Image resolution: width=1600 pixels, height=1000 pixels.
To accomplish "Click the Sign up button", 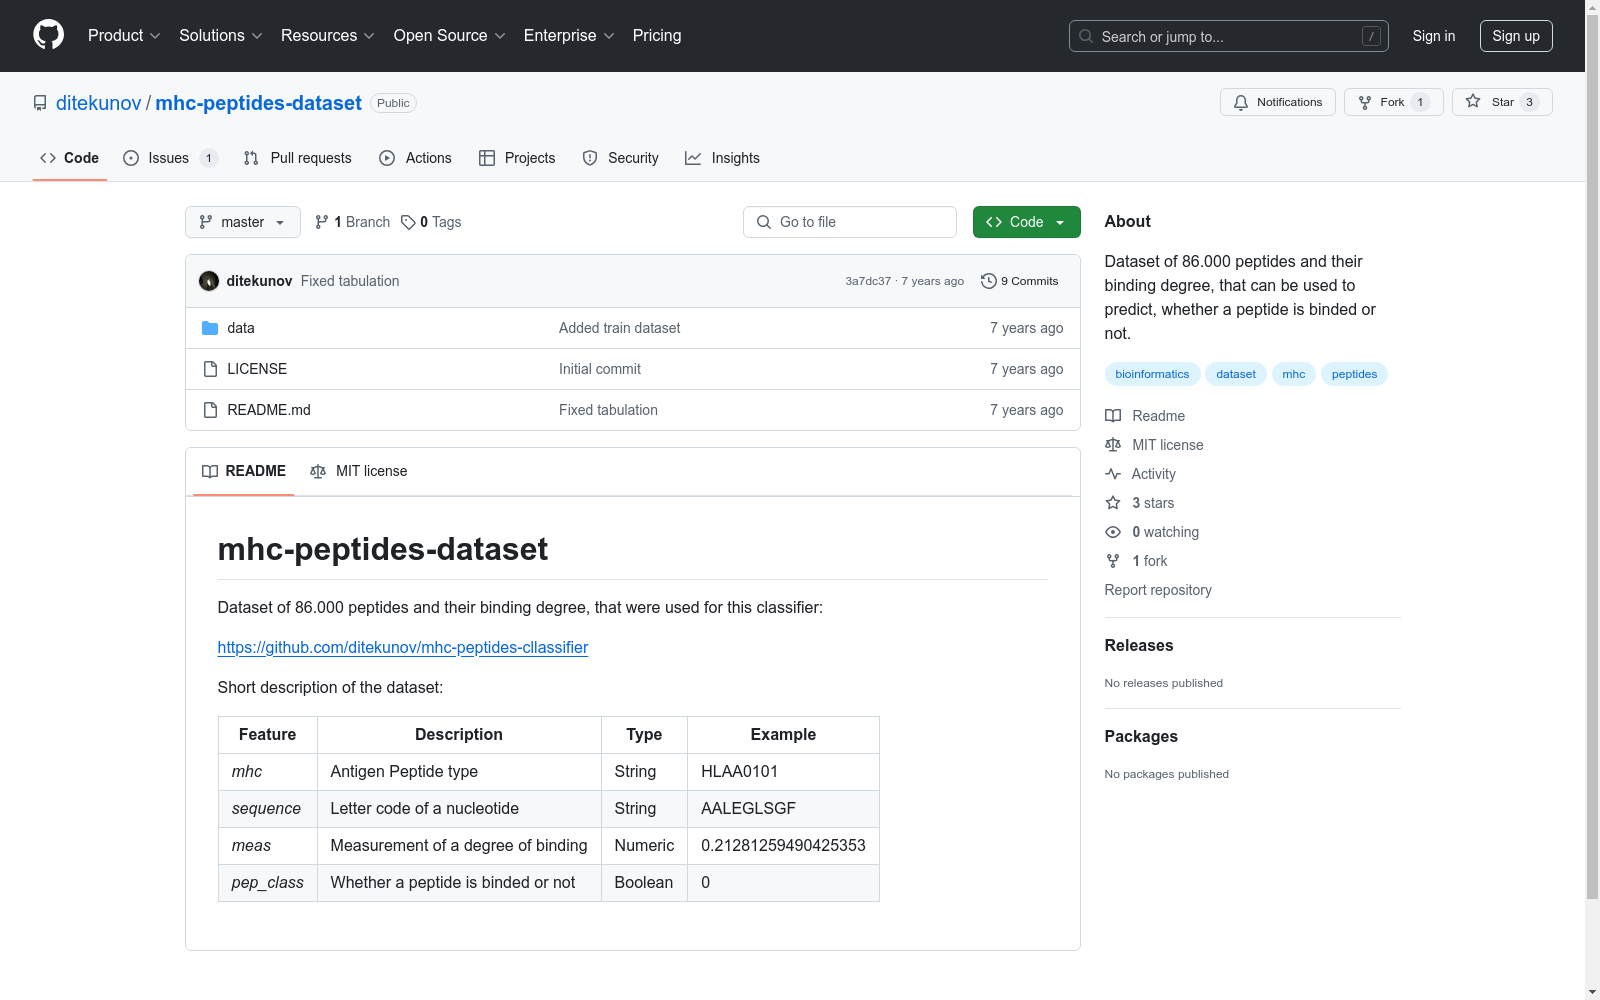I will (1516, 36).
